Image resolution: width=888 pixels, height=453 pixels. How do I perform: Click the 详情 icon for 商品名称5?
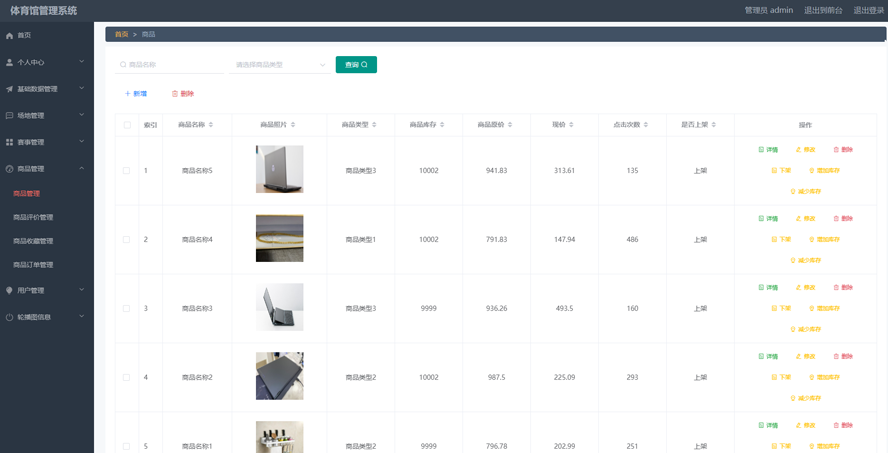[x=761, y=149]
